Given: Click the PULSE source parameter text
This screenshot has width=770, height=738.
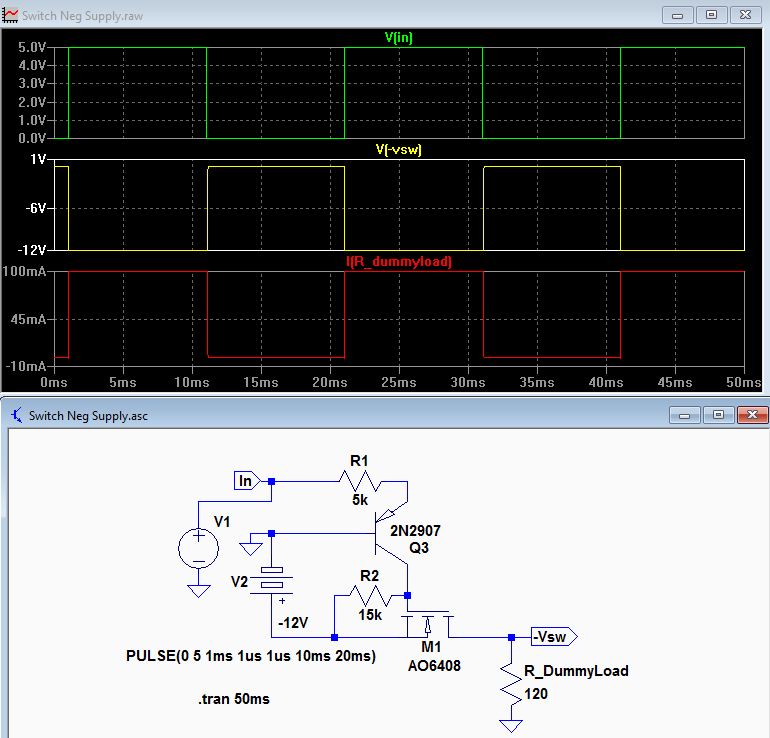Looking at the screenshot, I should pos(251,656).
